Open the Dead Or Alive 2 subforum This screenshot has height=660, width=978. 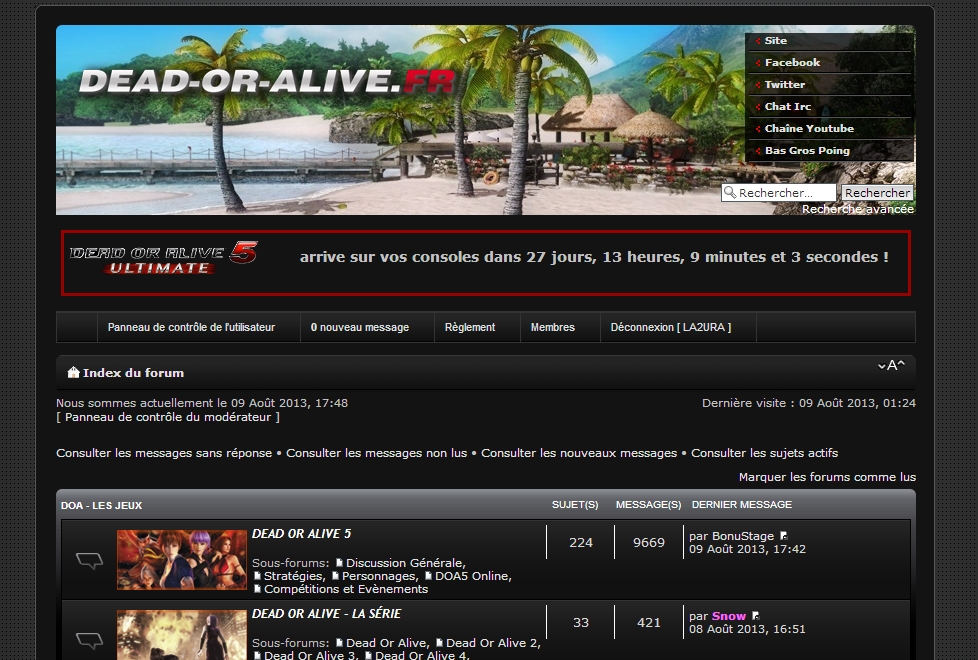[x=493, y=643]
